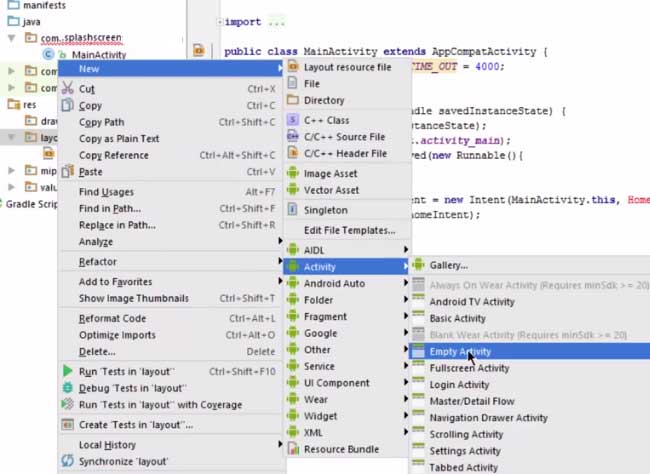Open the Fragment submenu

347,316
